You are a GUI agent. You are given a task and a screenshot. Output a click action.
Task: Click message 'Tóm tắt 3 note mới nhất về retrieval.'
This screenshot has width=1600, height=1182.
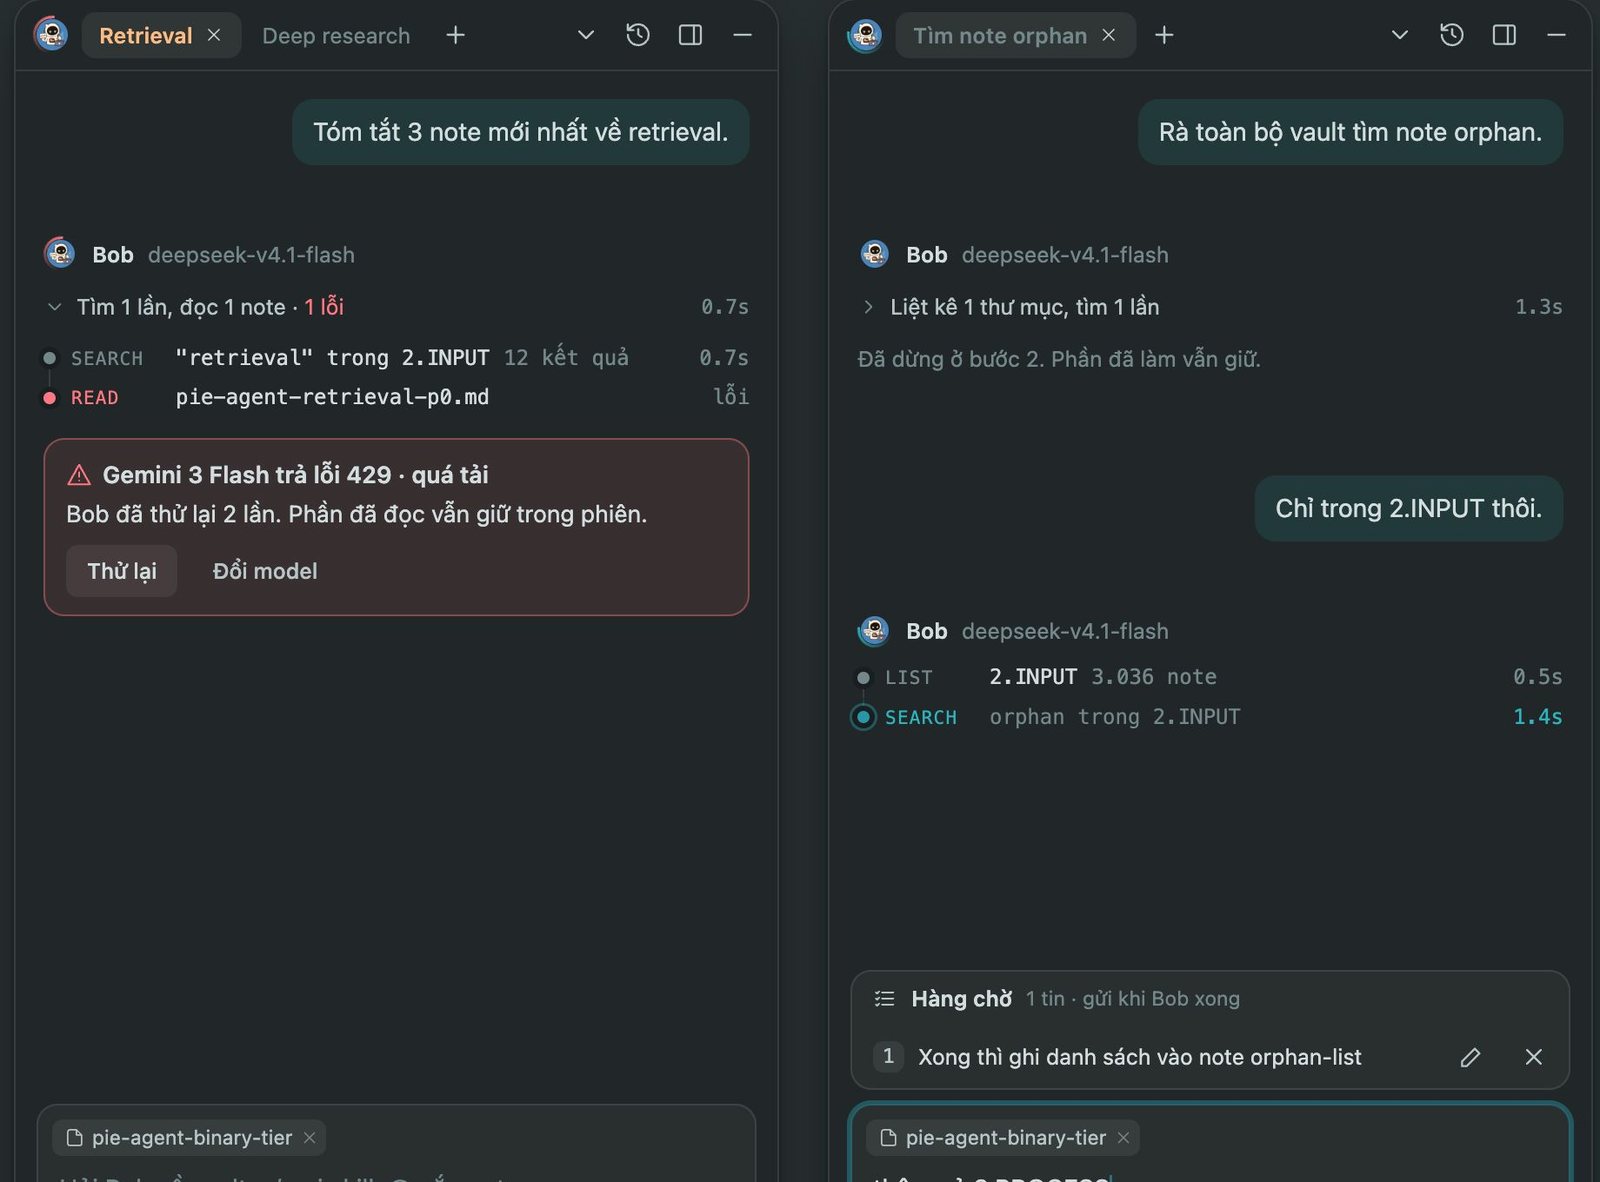[521, 132]
